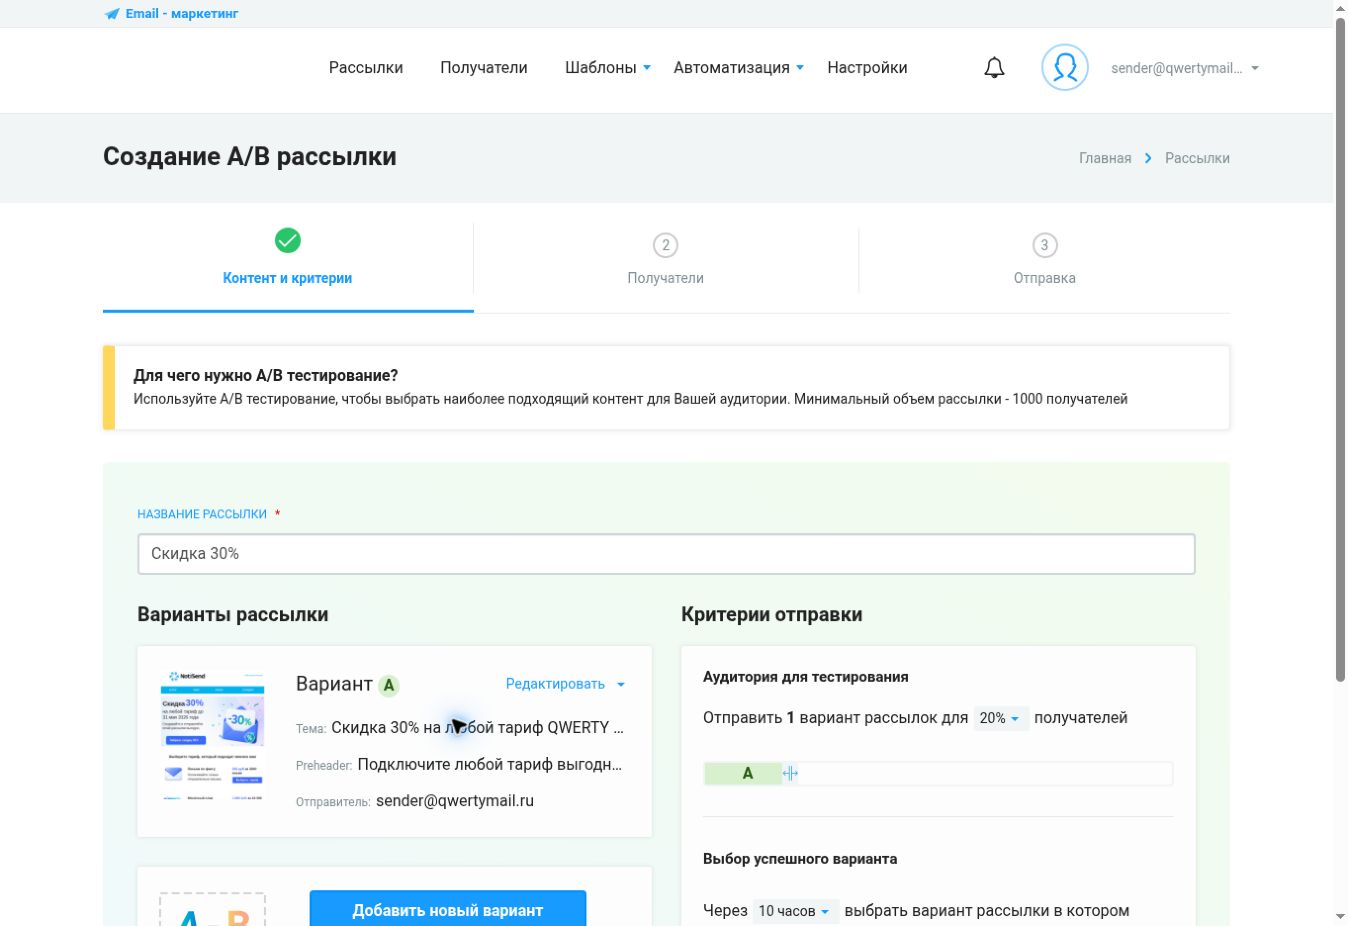Open the Рассылки menu item

click(x=366, y=68)
